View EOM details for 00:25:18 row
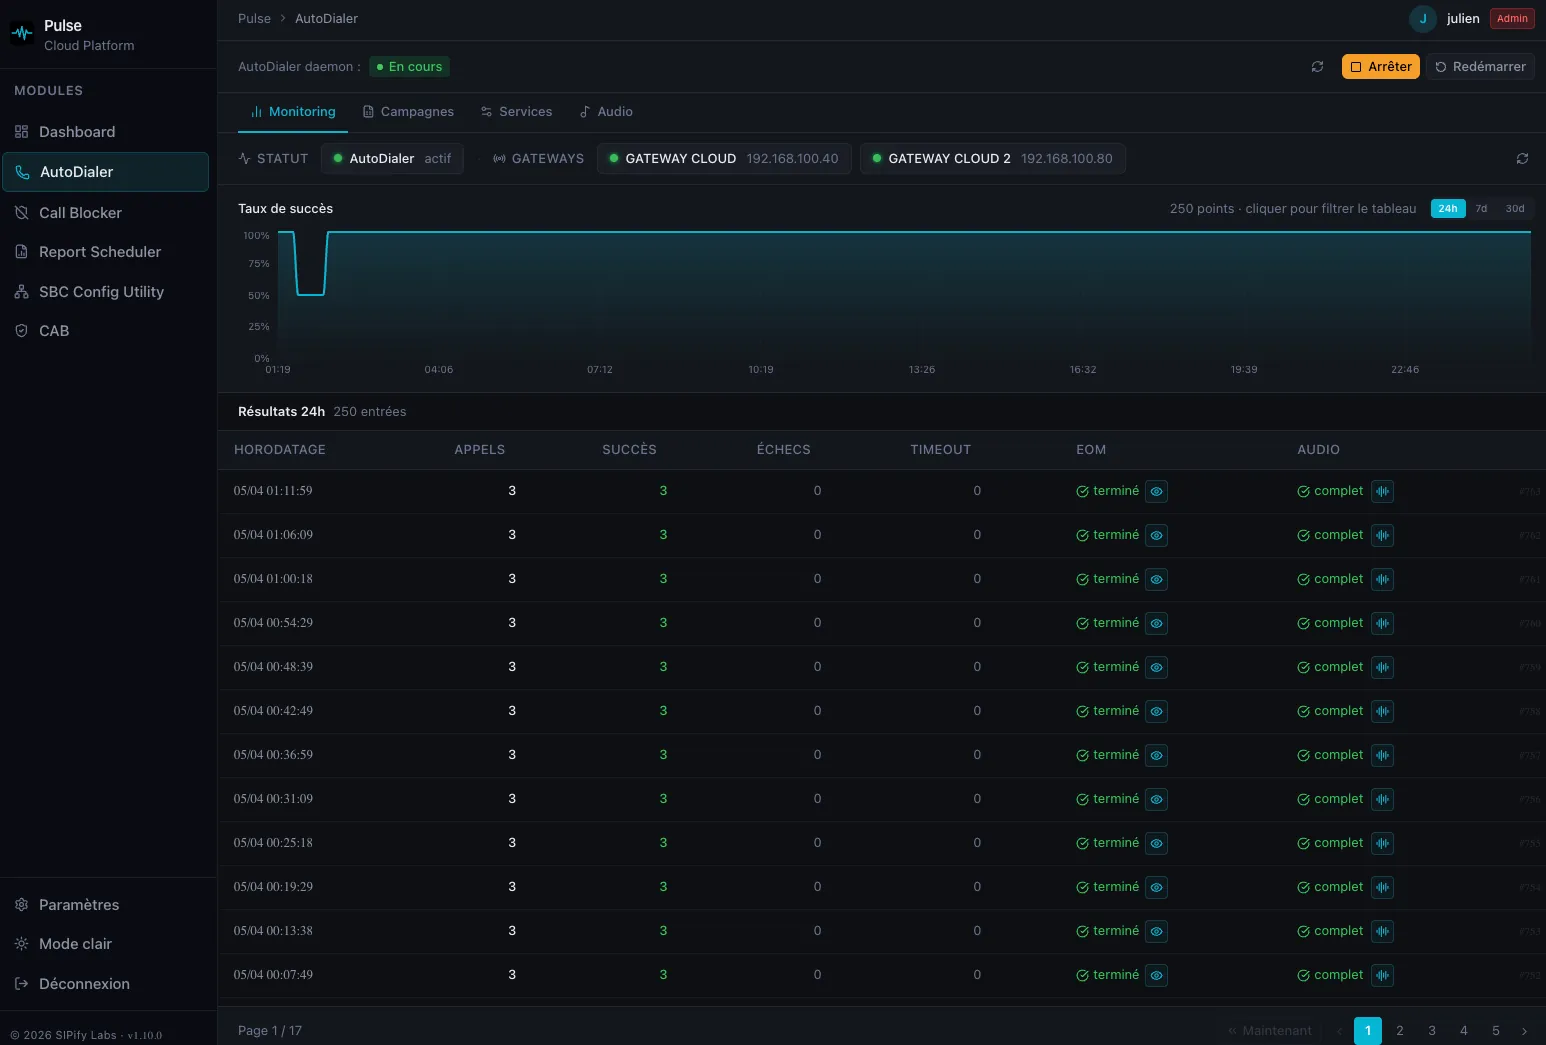The image size is (1546, 1045). (1156, 844)
